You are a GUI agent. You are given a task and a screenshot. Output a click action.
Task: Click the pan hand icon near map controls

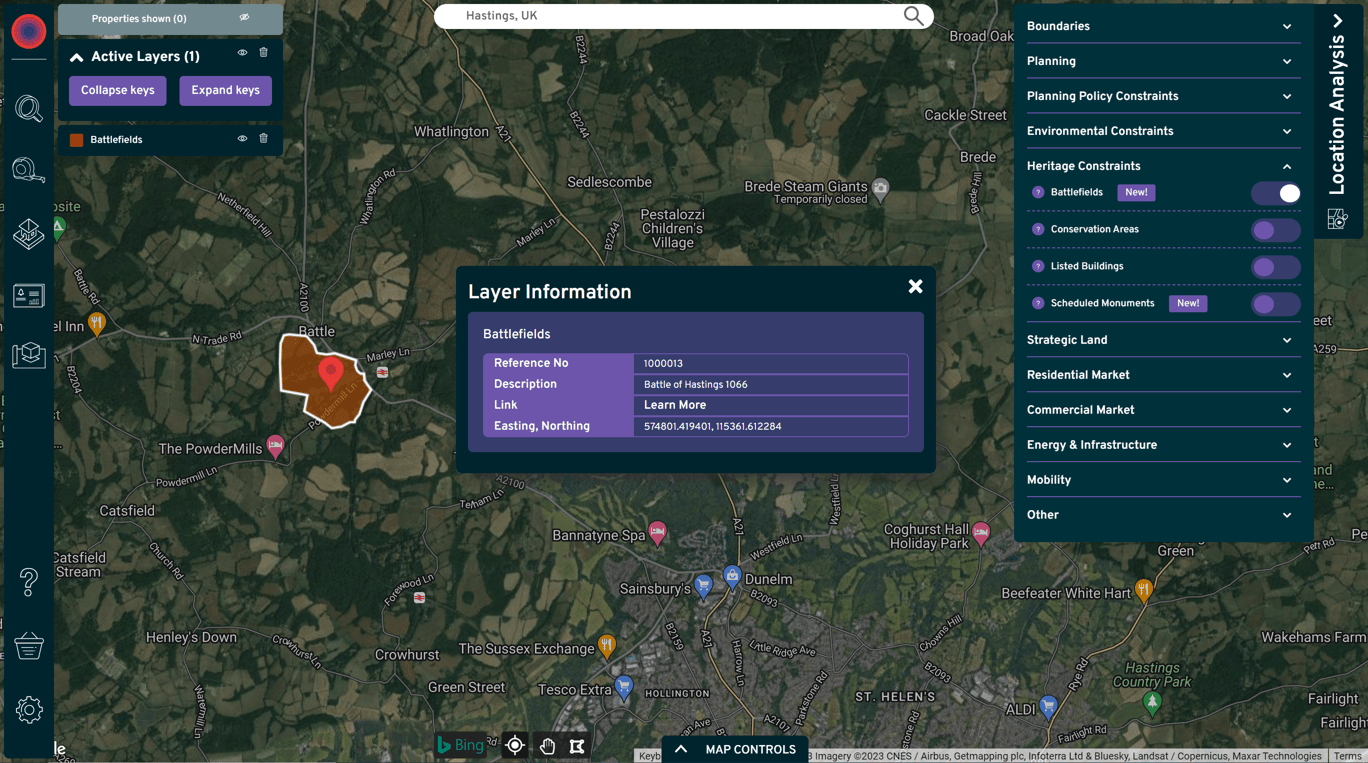(x=546, y=745)
